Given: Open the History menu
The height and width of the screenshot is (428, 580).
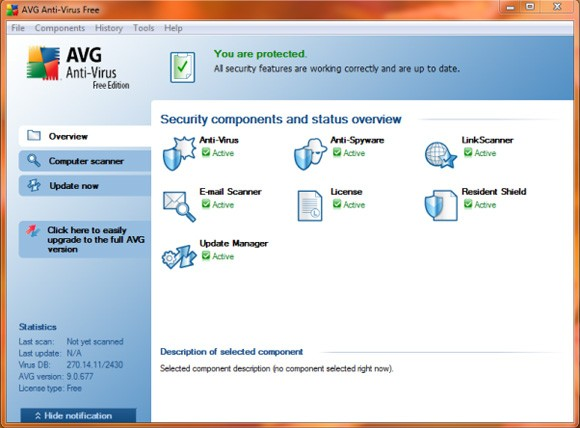Looking at the screenshot, I should (109, 28).
